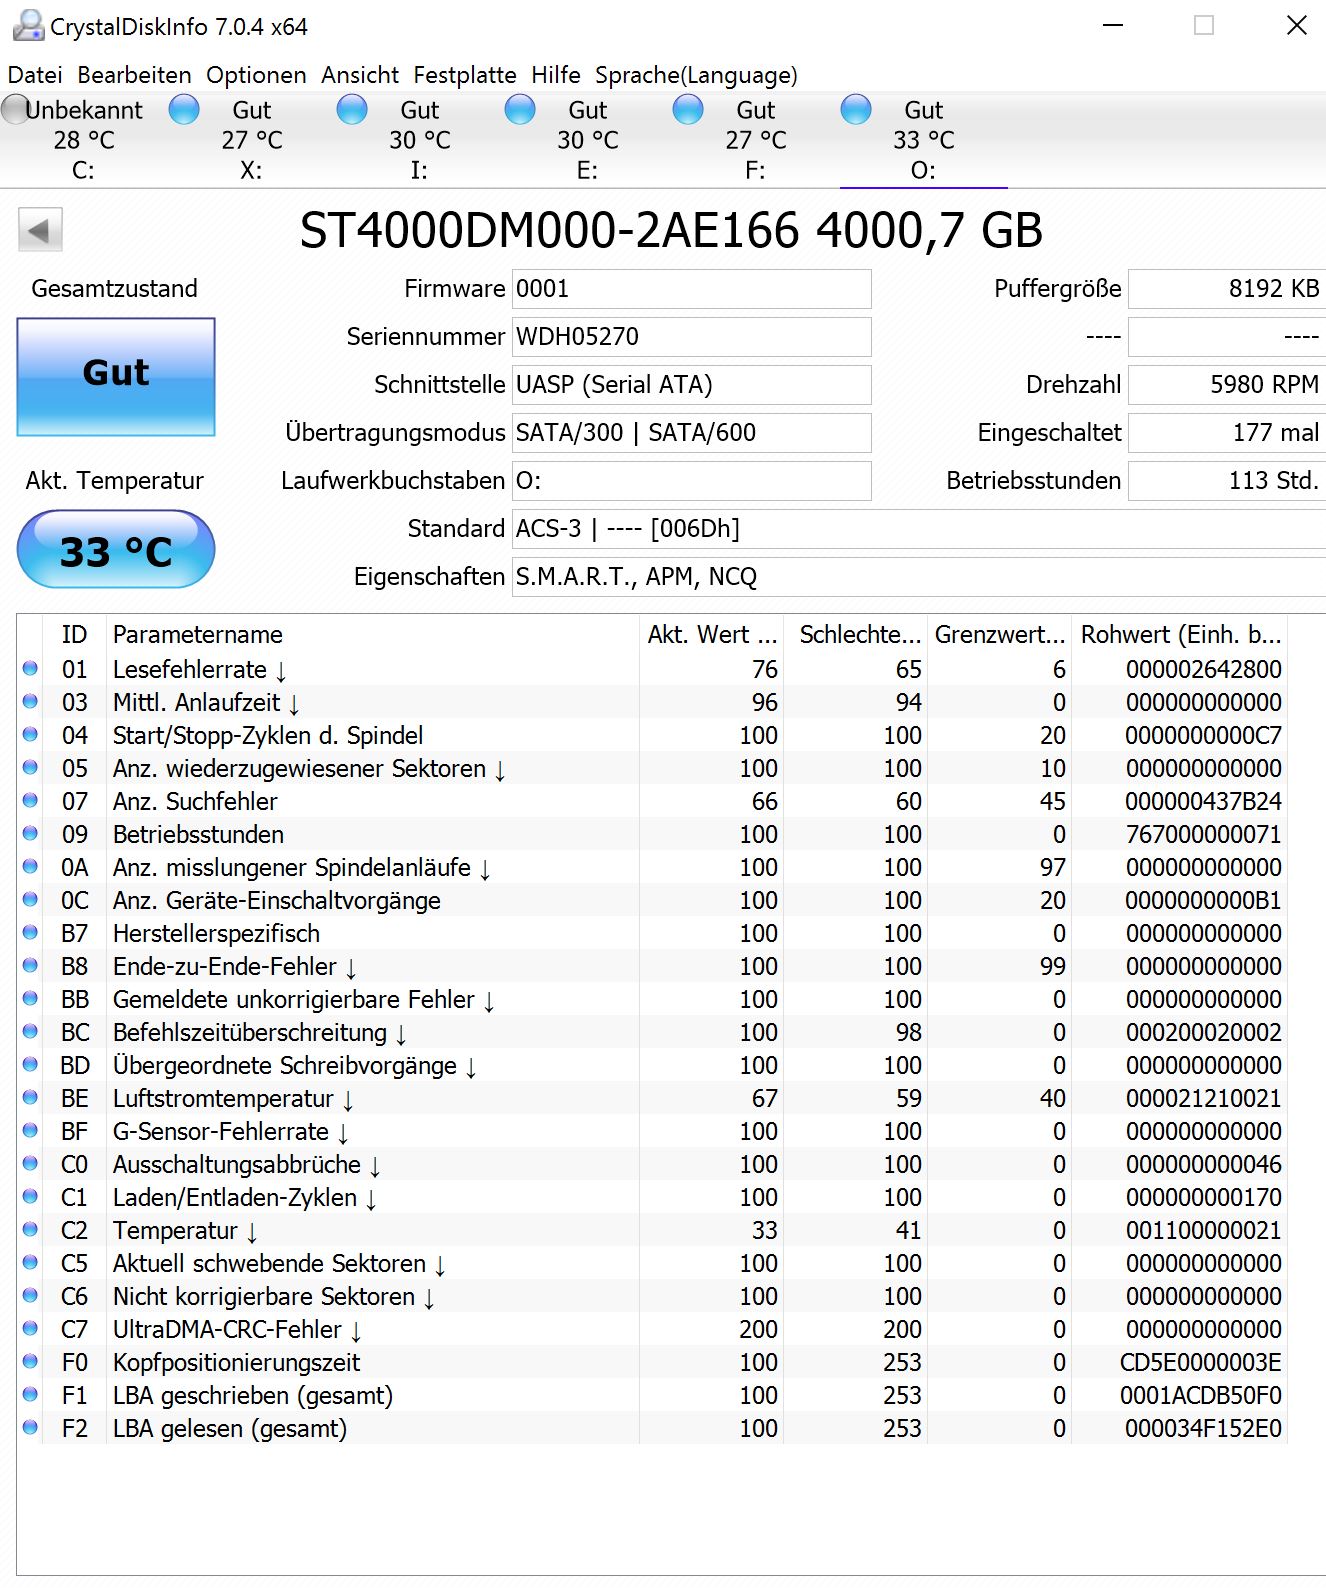Click status dot of LBA gelesen row

[x=30, y=1427]
